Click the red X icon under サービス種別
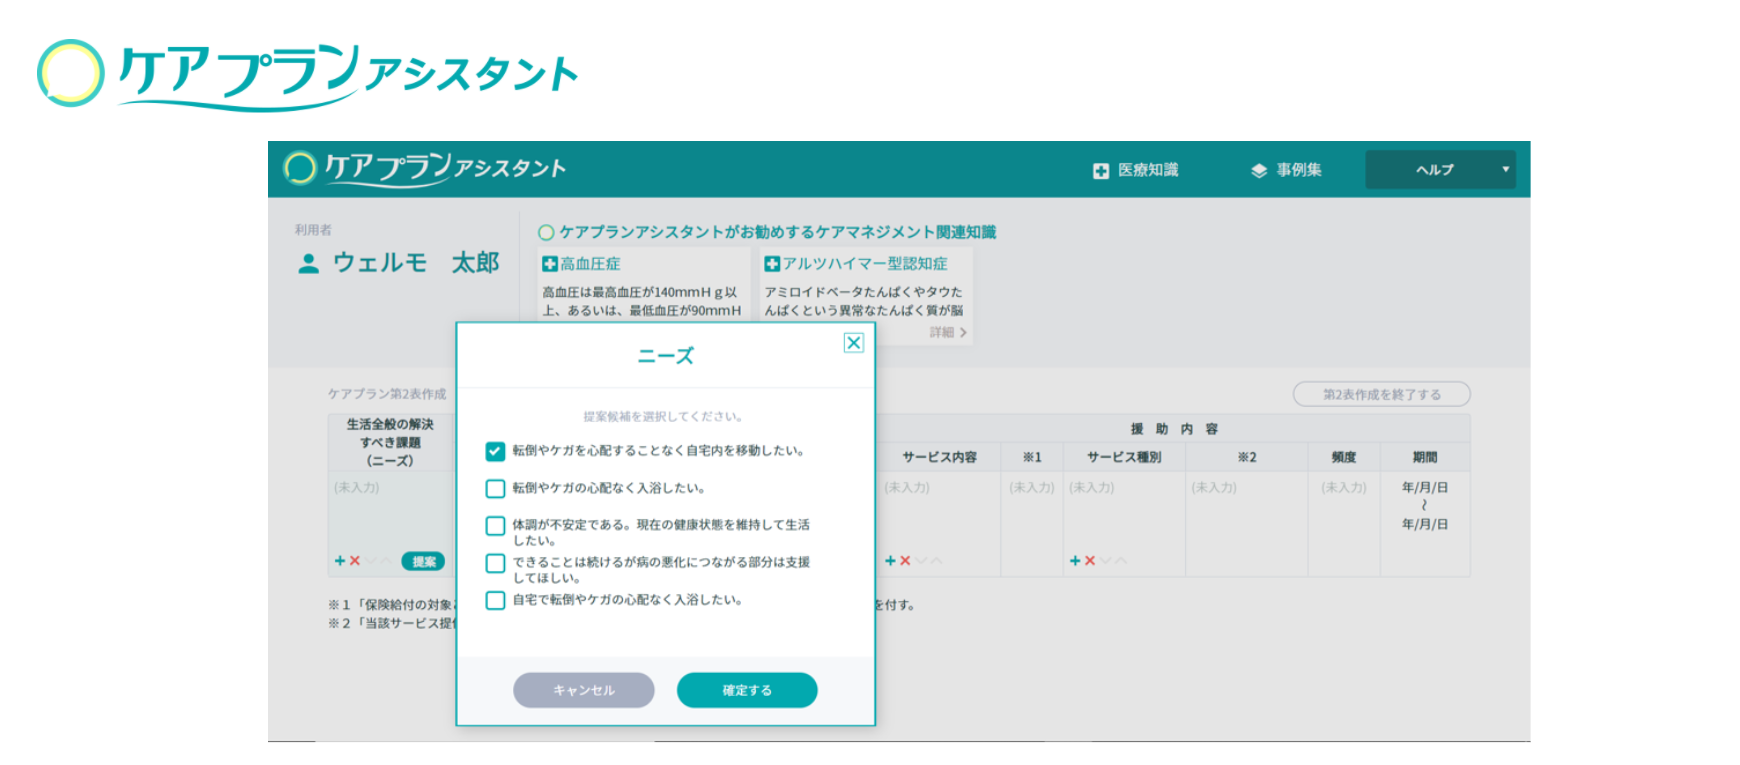1740x765 pixels. coord(1090,561)
